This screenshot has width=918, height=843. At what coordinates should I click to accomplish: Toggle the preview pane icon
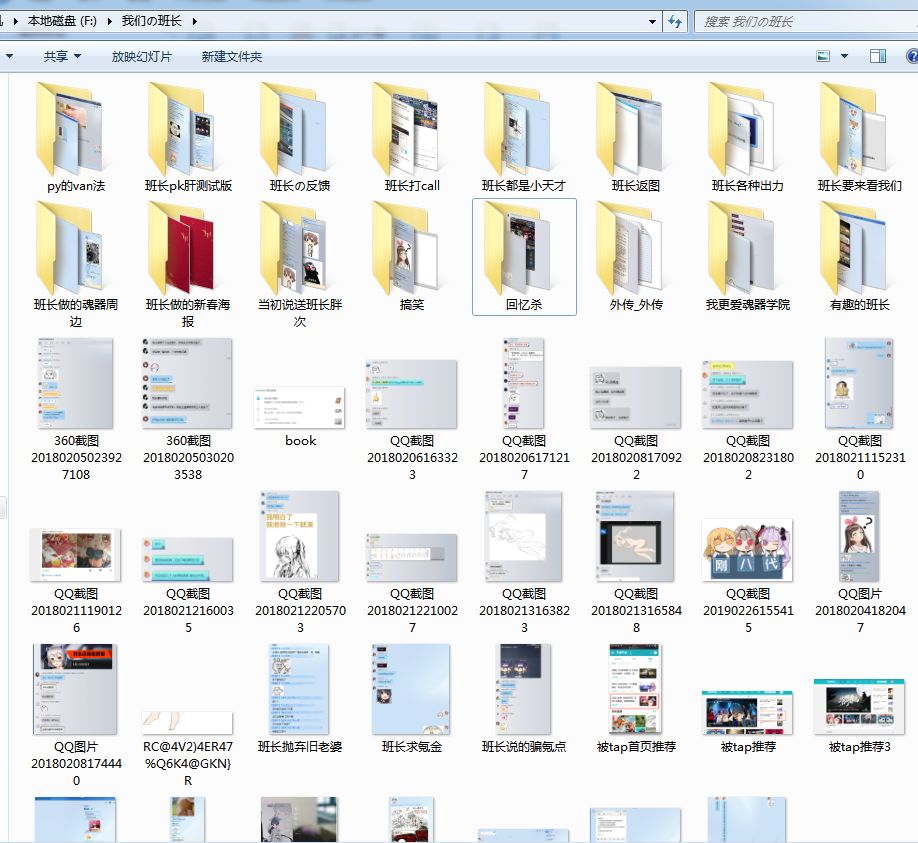tap(878, 56)
